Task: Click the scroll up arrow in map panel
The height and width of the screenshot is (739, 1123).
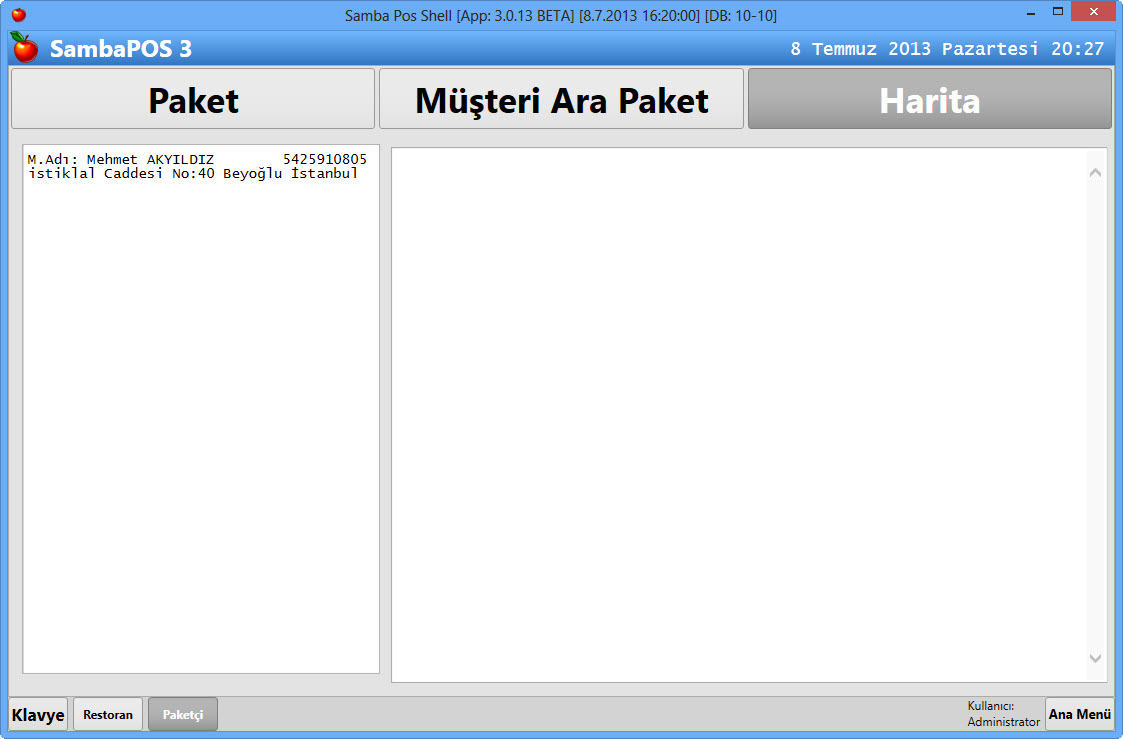Action: point(1095,173)
